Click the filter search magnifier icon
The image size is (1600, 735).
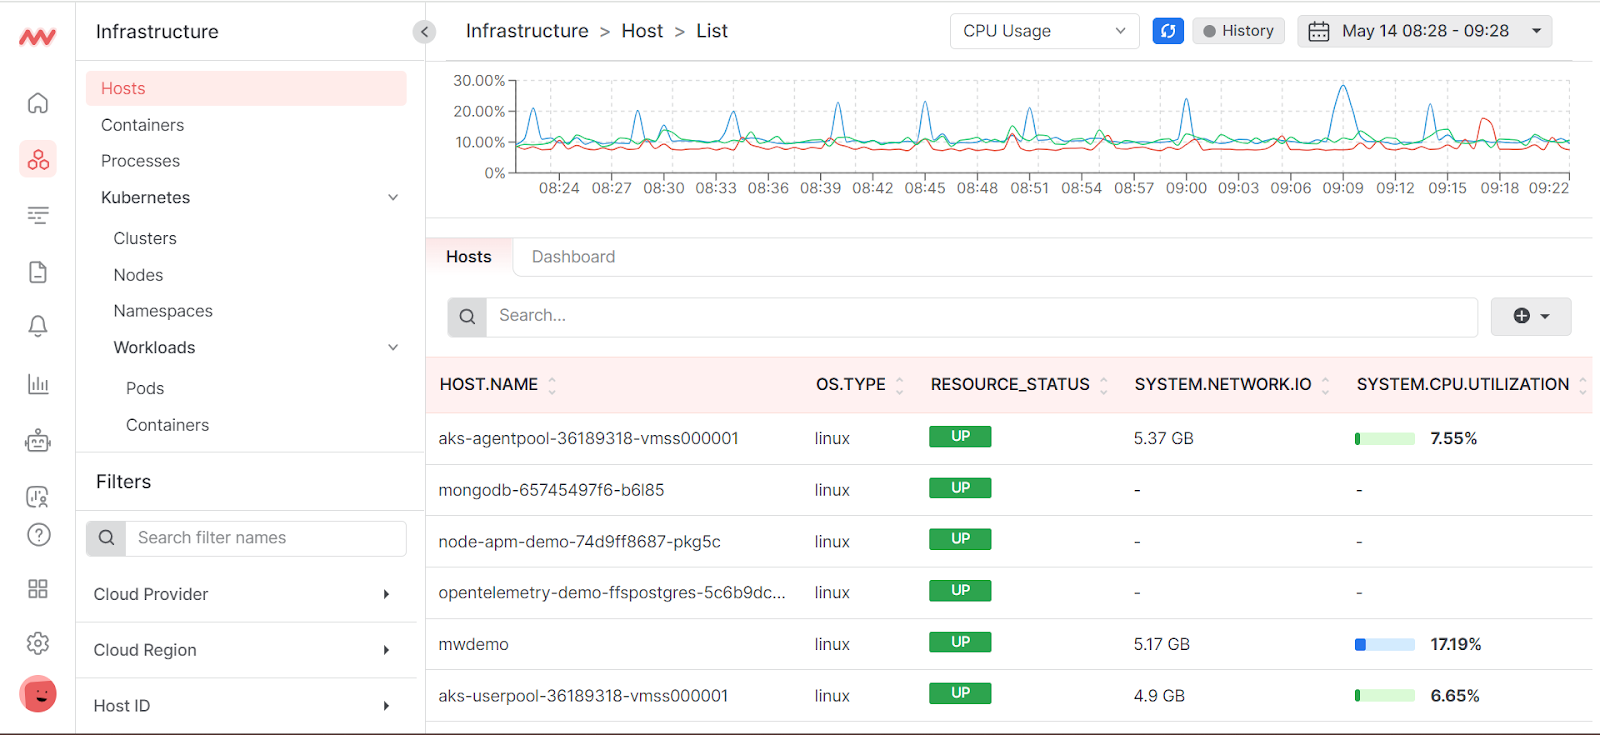(x=106, y=538)
